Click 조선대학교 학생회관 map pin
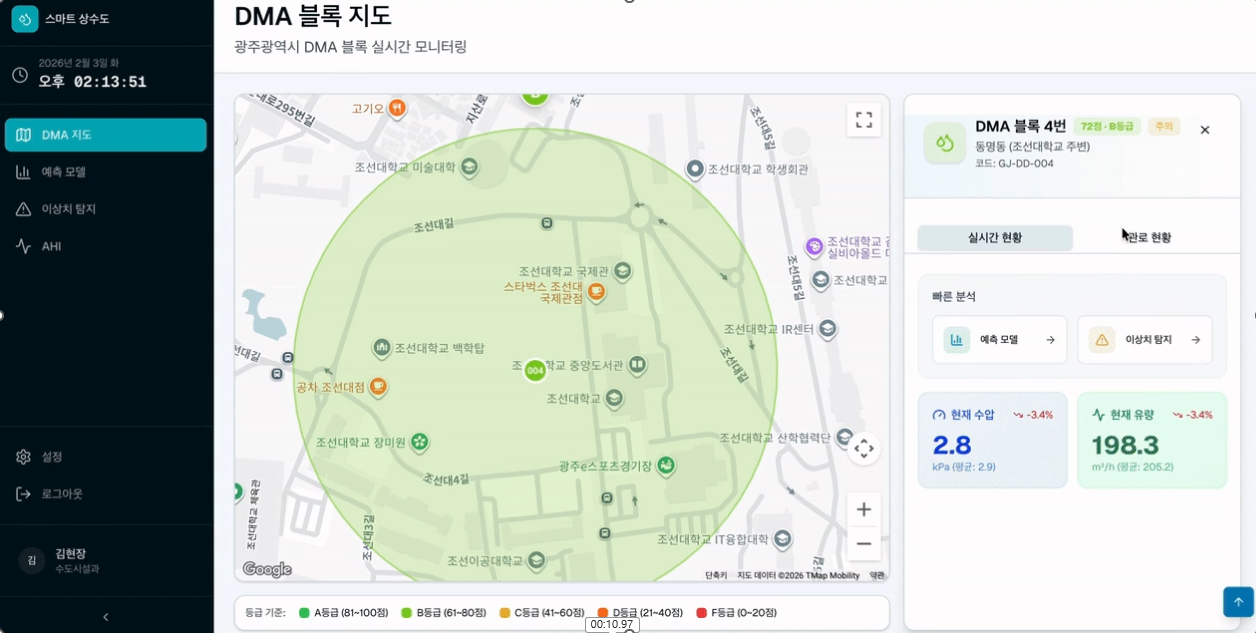1256x633 pixels. (x=695, y=169)
